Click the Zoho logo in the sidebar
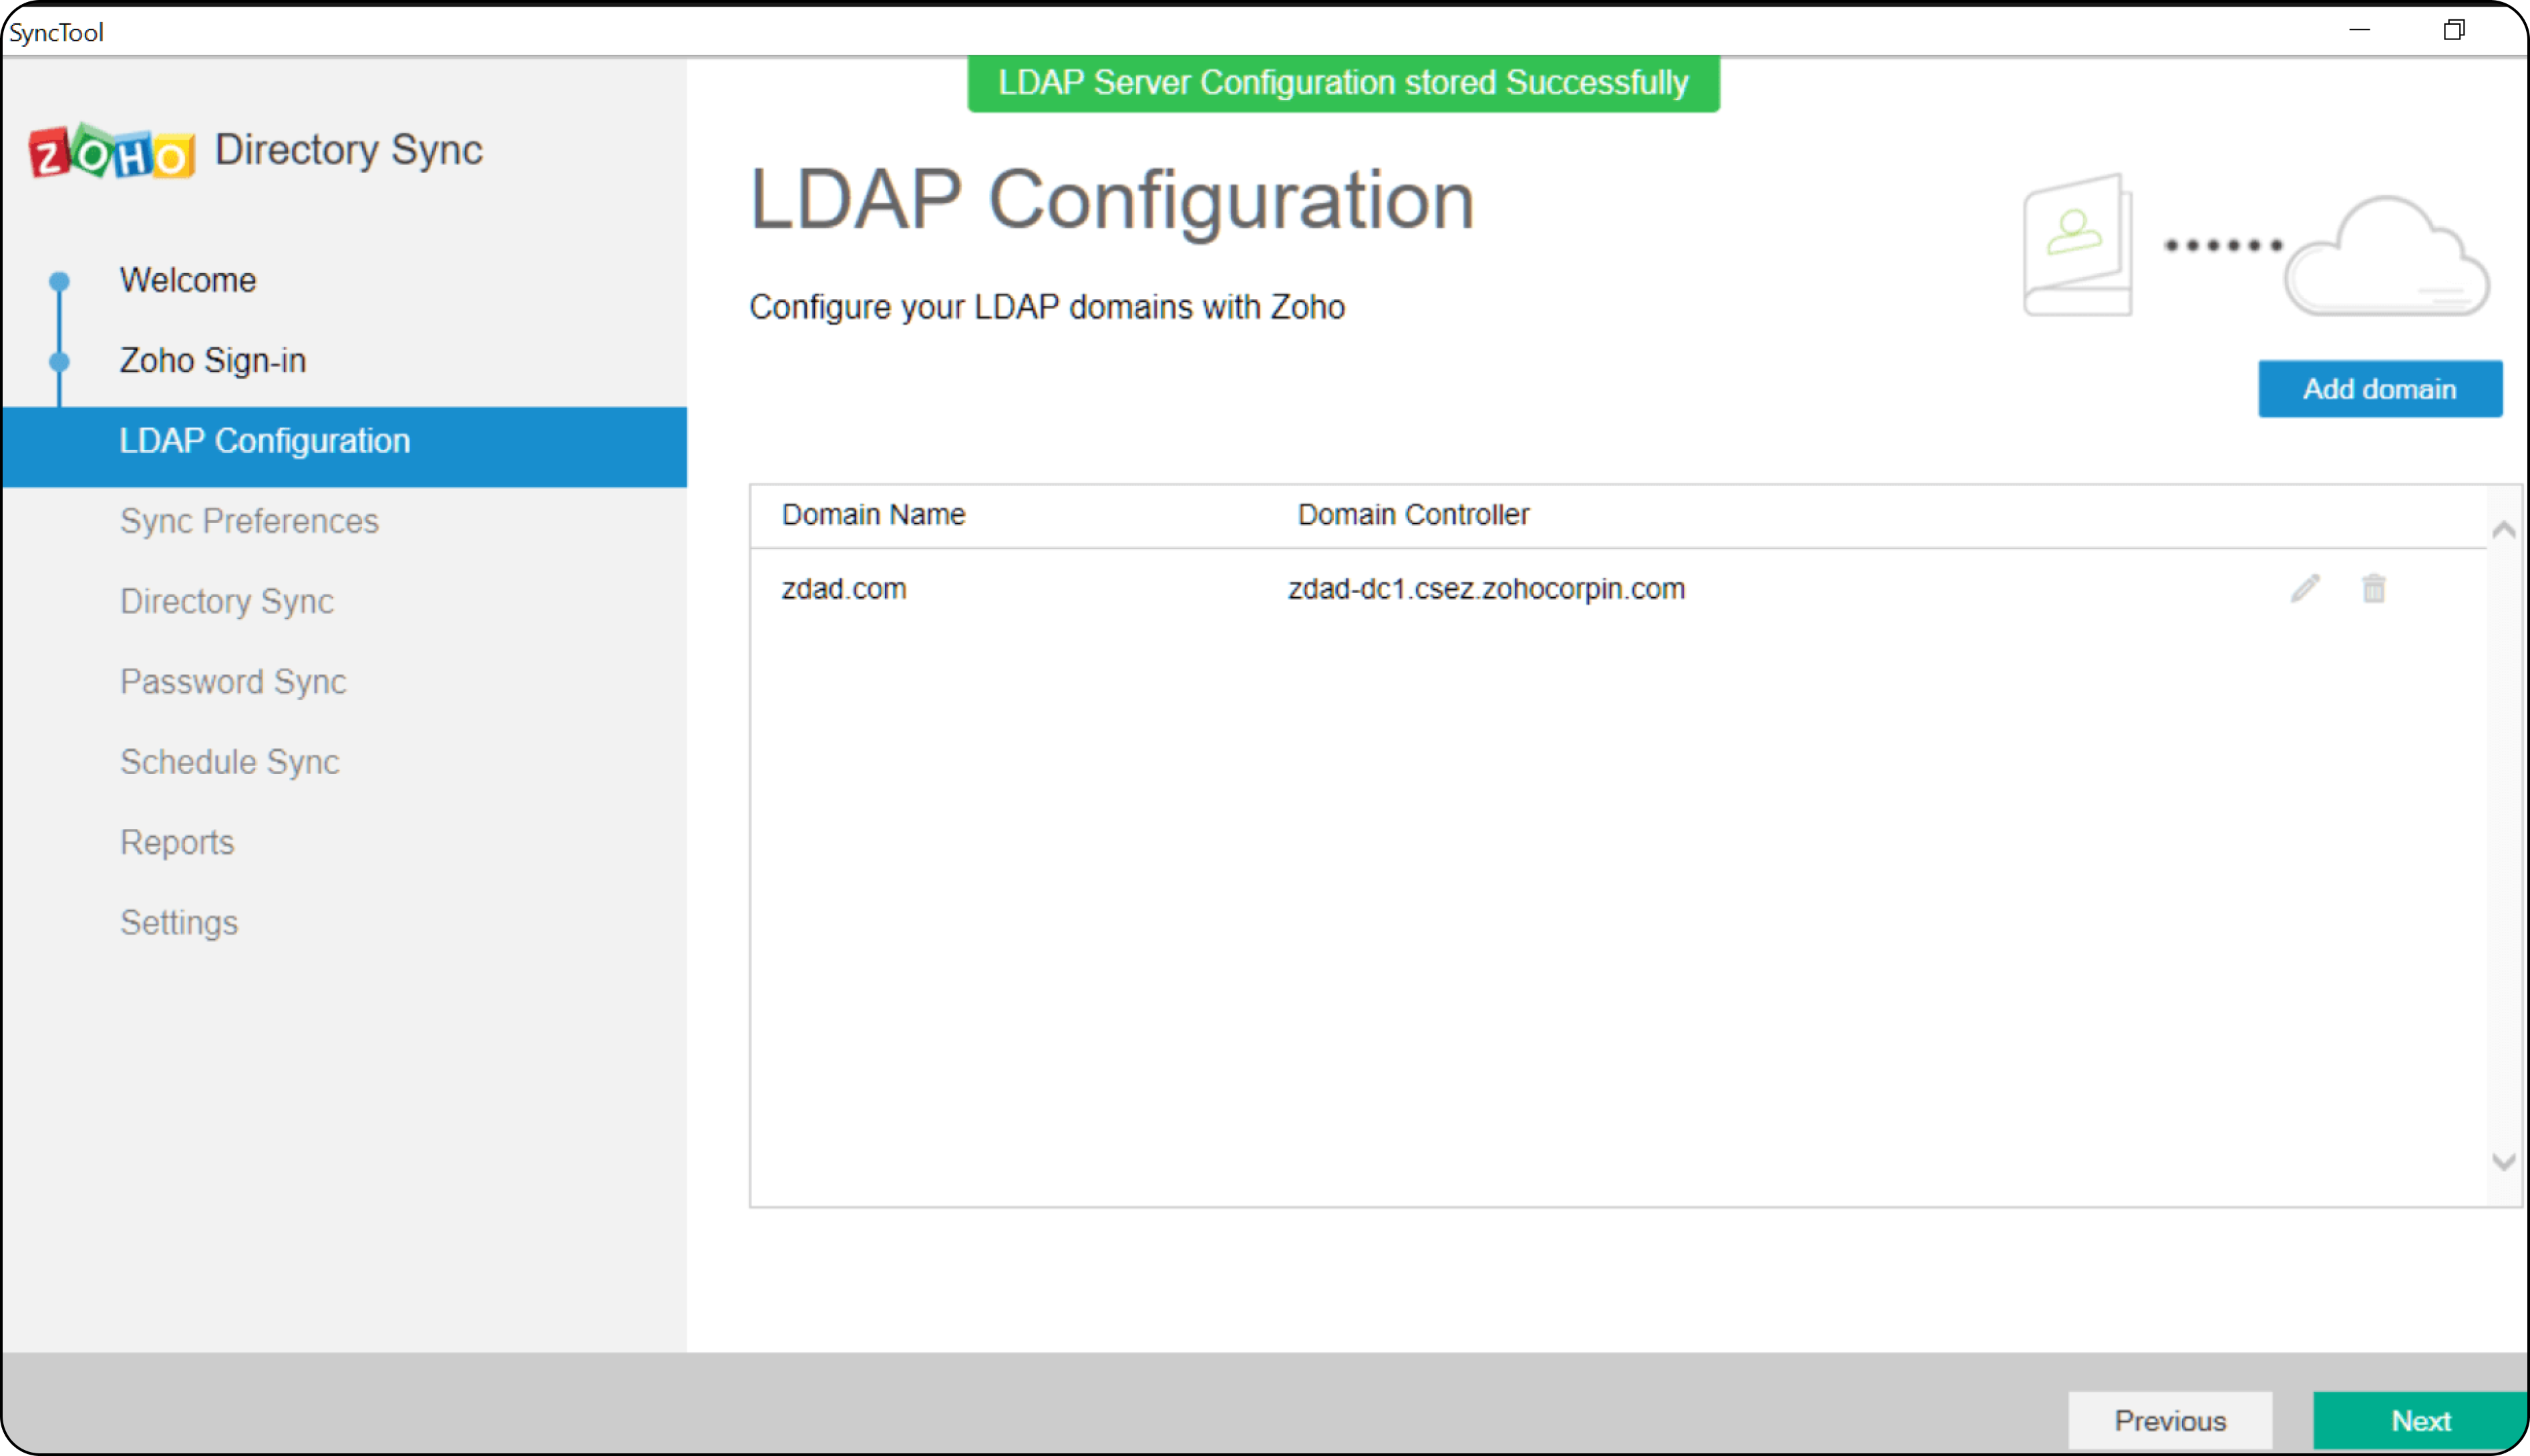 coord(111,152)
